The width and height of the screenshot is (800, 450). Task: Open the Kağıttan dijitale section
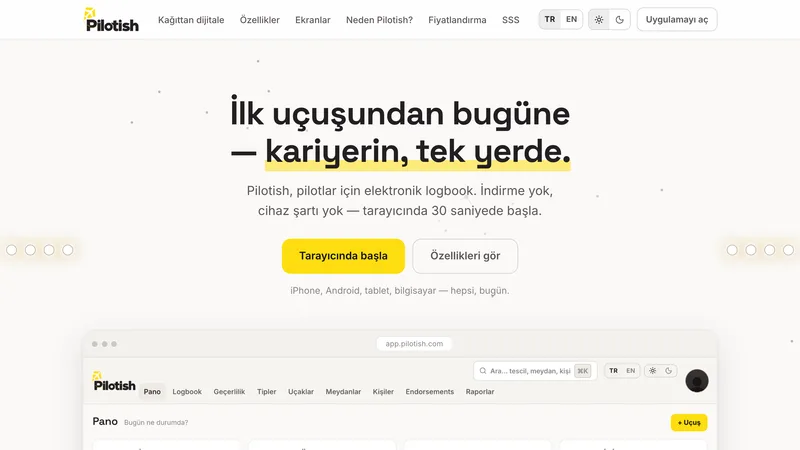pyautogui.click(x=191, y=20)
